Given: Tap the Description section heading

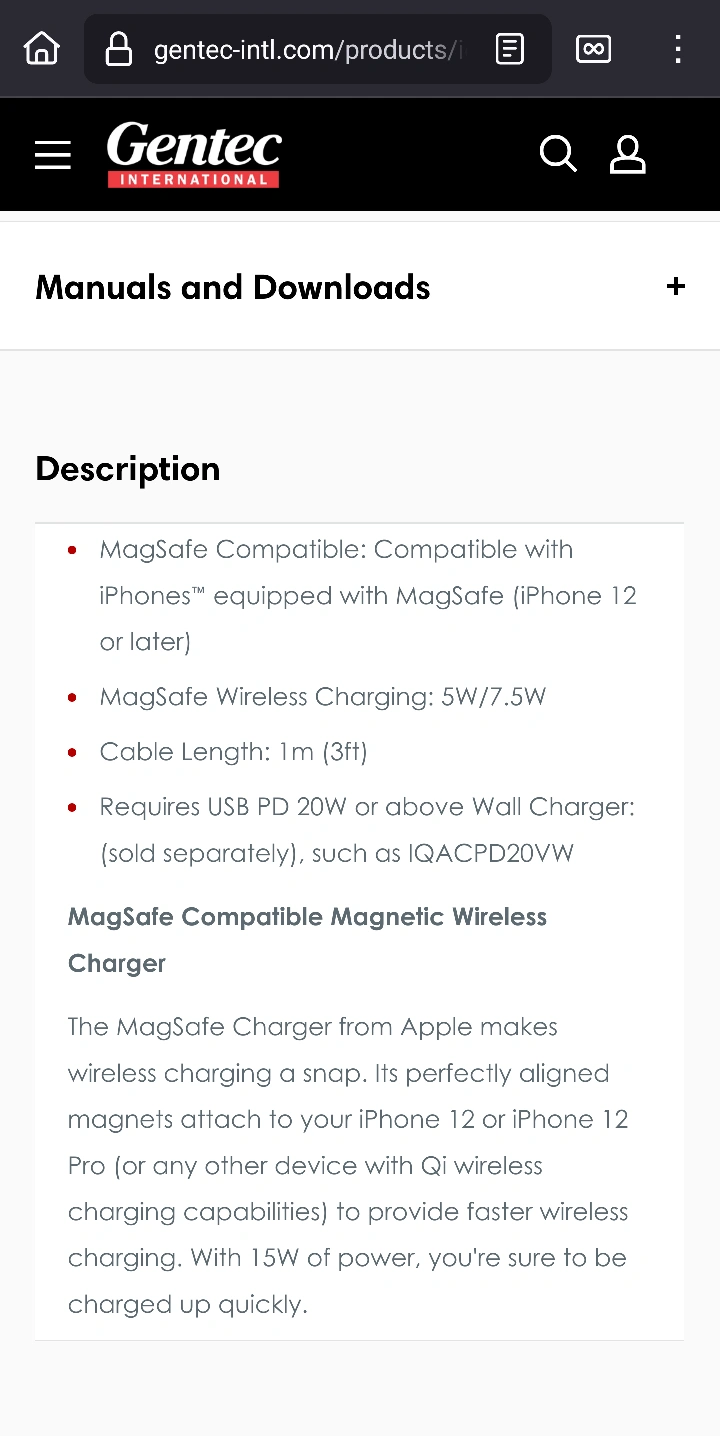Looking at the screenshot, I should pyautogui.click(x=128, y=469).
